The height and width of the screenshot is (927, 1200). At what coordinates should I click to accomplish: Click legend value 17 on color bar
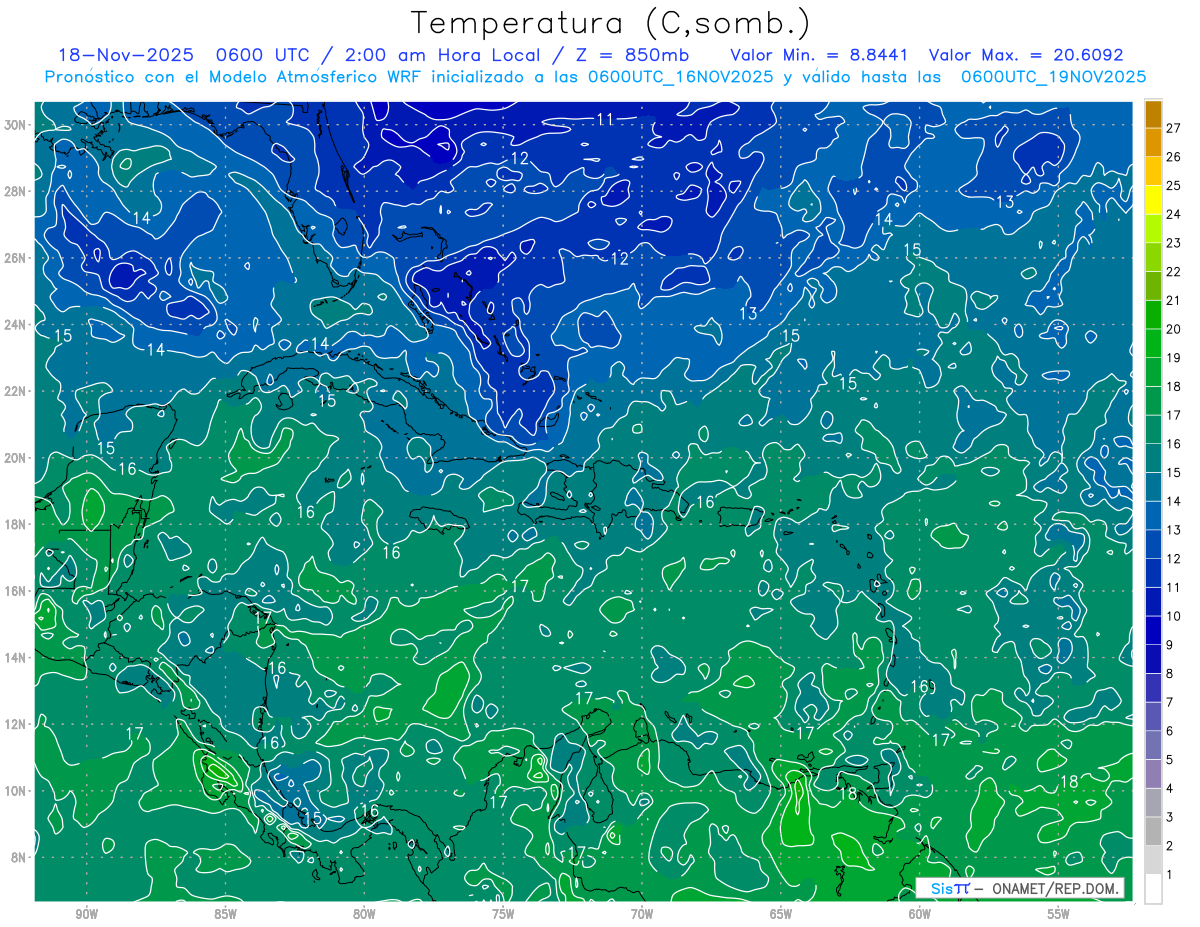click(1173, 415)
